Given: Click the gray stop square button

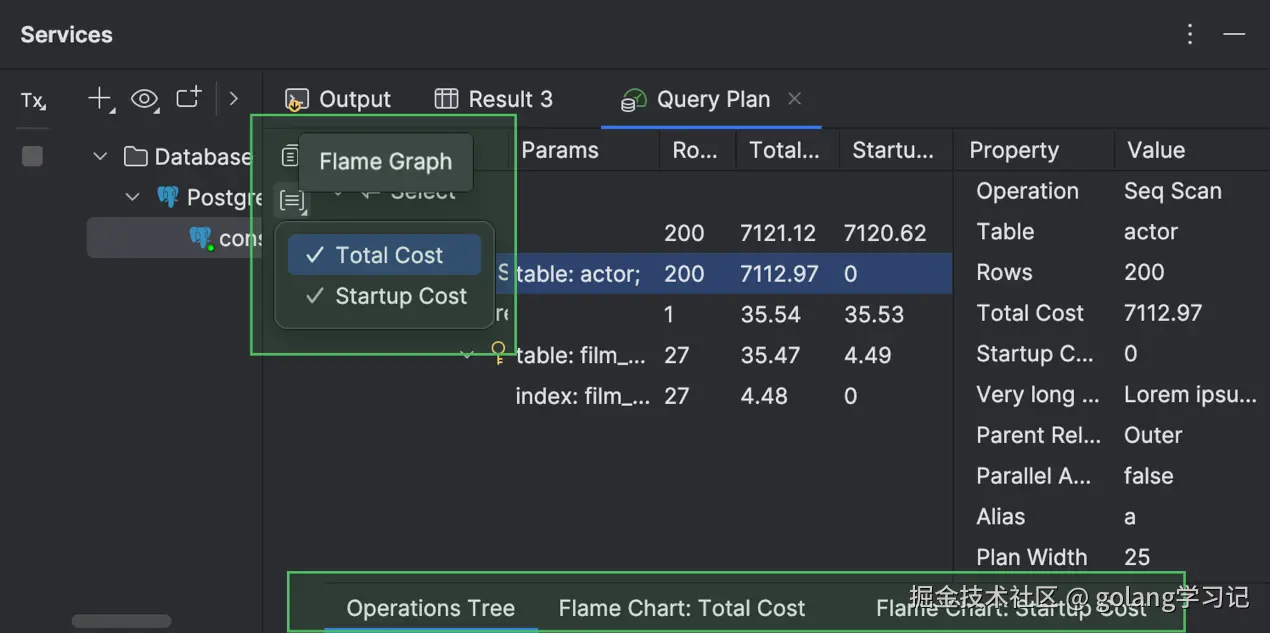Looking at the screenshot, I should 33,156.
